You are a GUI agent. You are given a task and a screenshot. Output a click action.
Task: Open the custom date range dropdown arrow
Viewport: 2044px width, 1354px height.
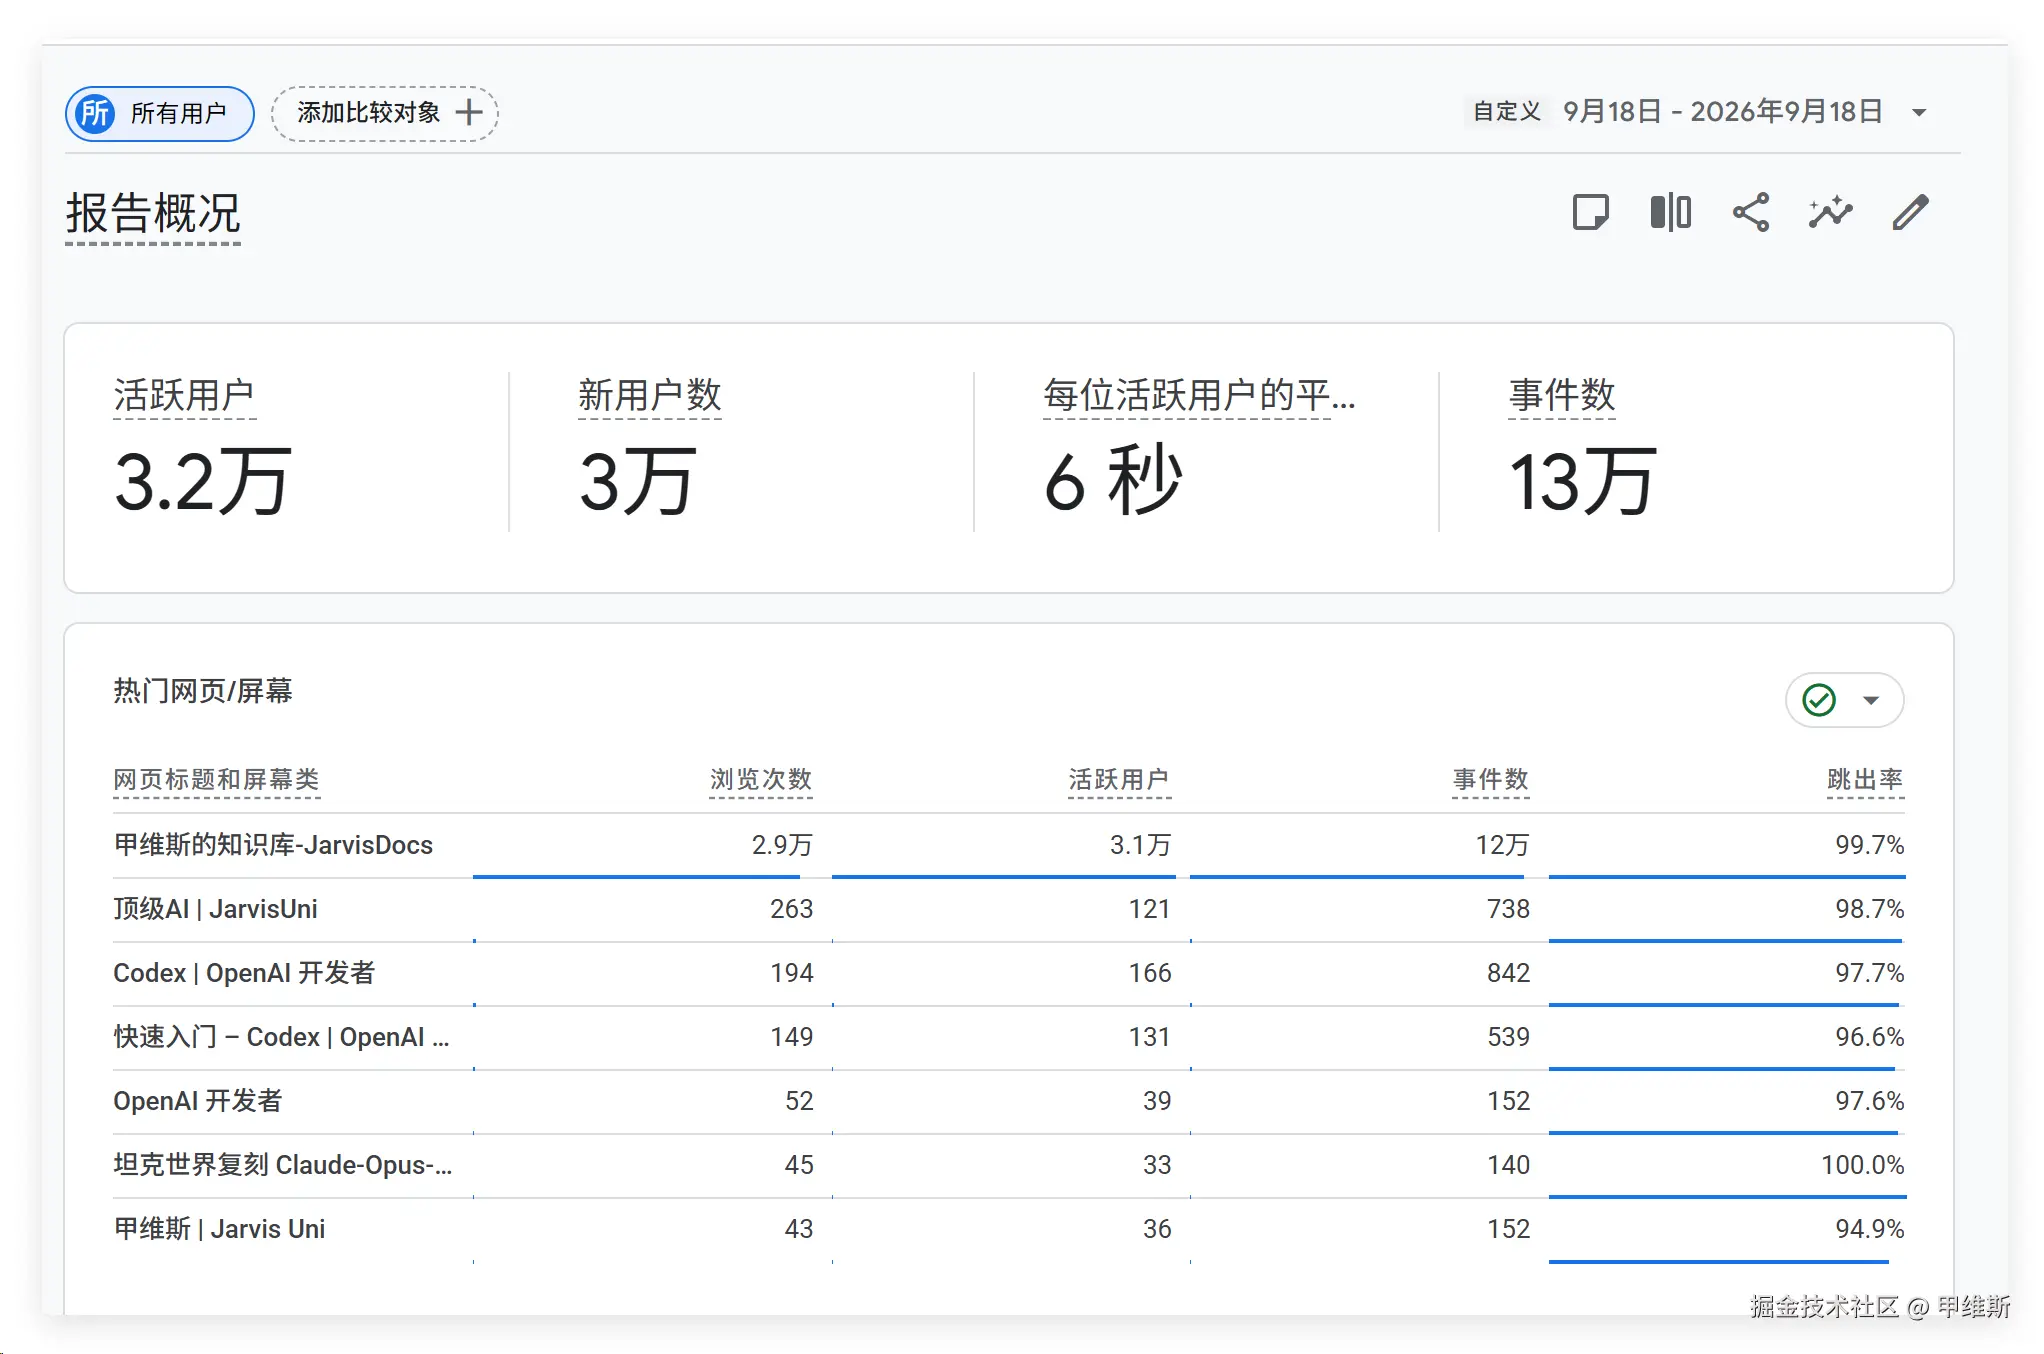click(x=1919, y=112)
